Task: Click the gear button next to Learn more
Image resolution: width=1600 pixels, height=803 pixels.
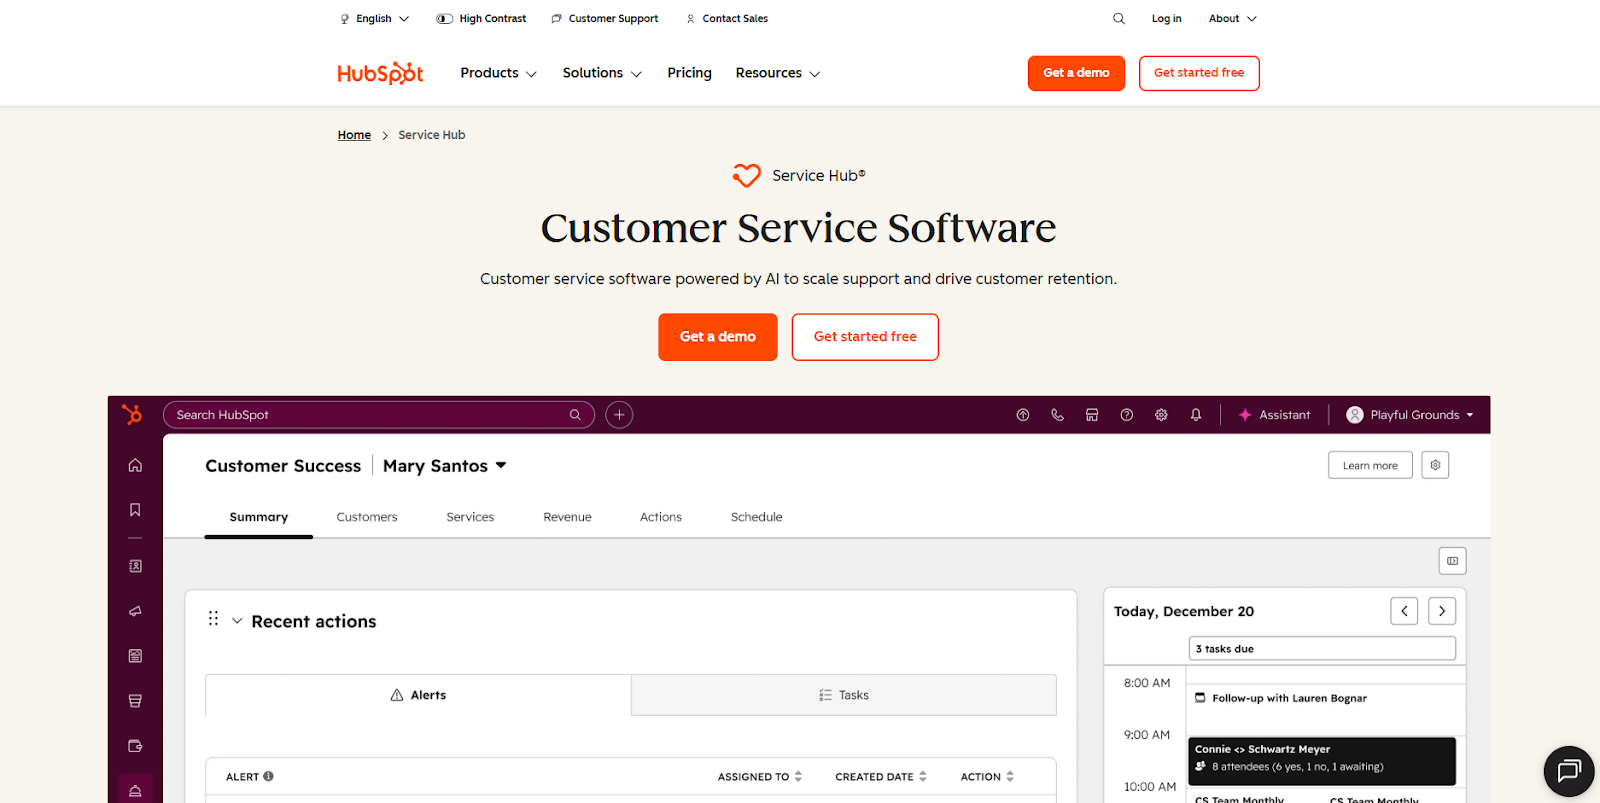Action: tap(1435, 465)
